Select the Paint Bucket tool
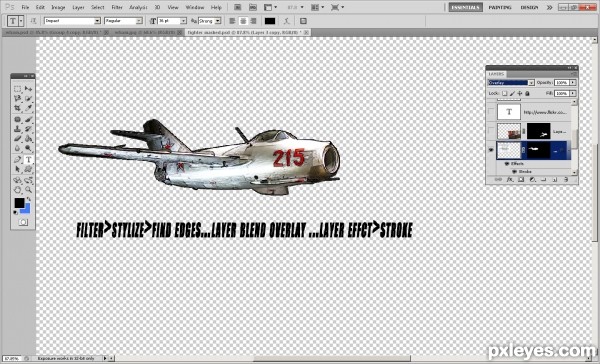 pyautogui.click(x=29, y=139)
